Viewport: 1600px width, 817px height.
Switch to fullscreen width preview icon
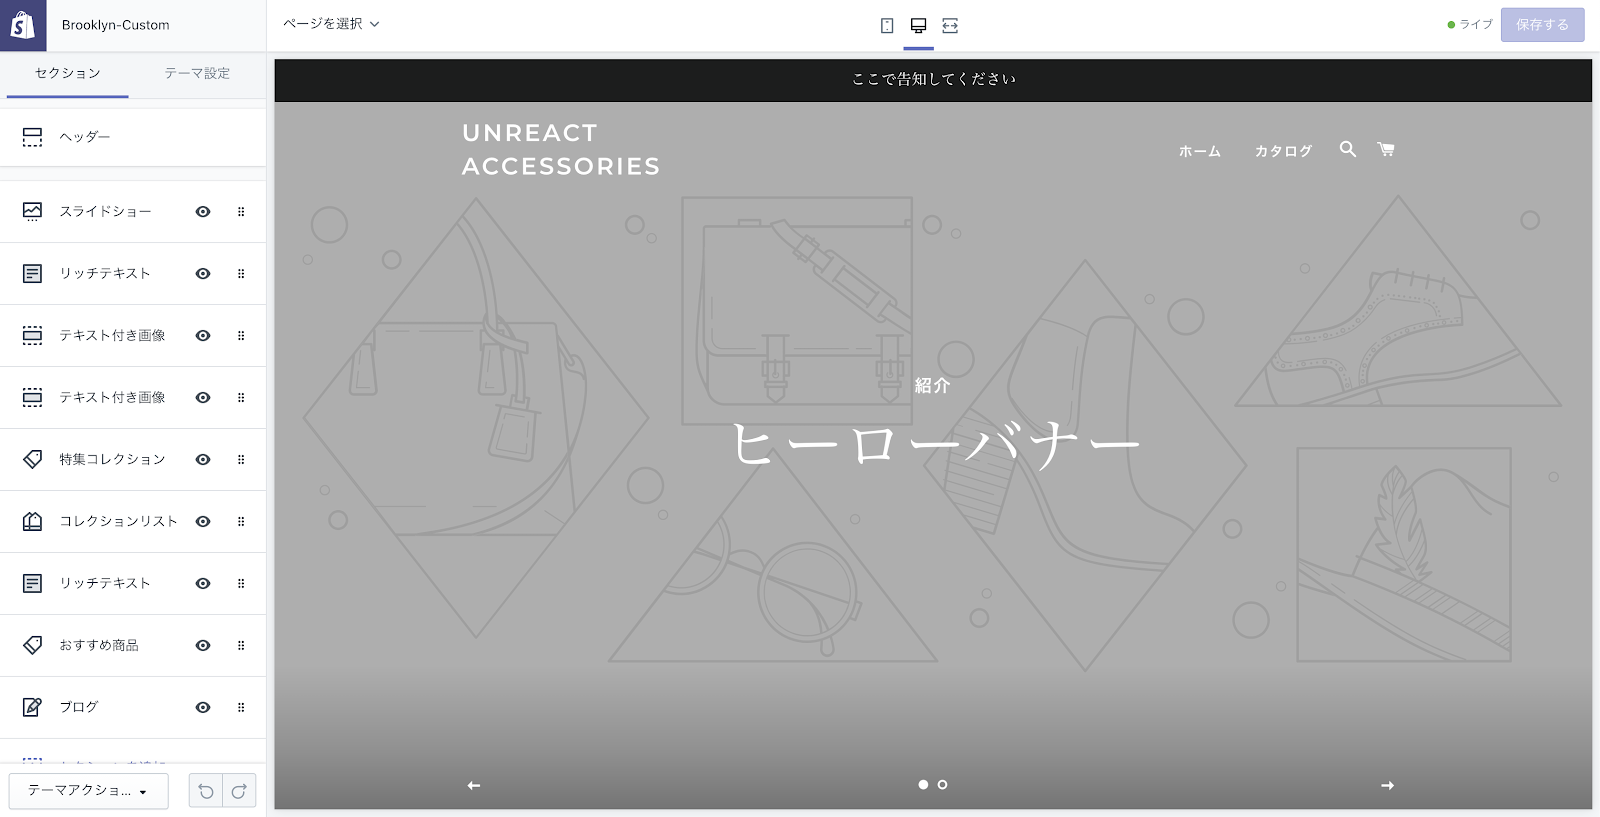pos(950,26)
